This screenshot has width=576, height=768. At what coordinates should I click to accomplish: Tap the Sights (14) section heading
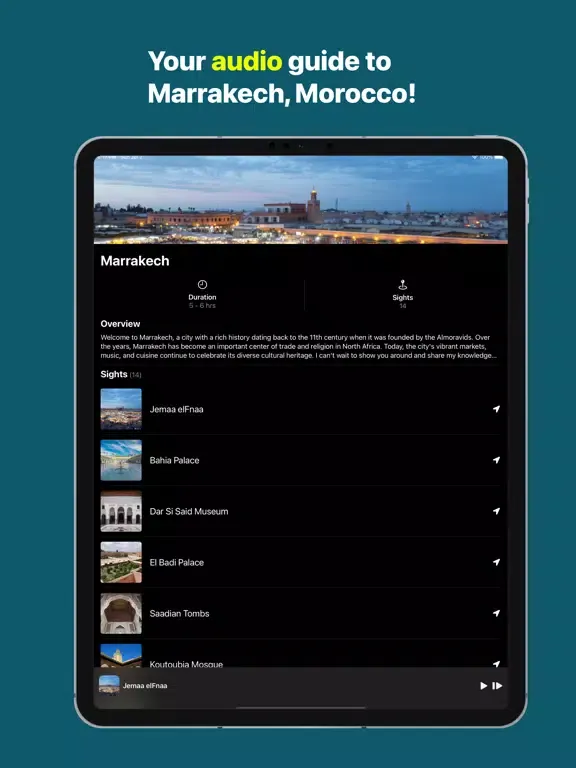[x=120, y=374]
